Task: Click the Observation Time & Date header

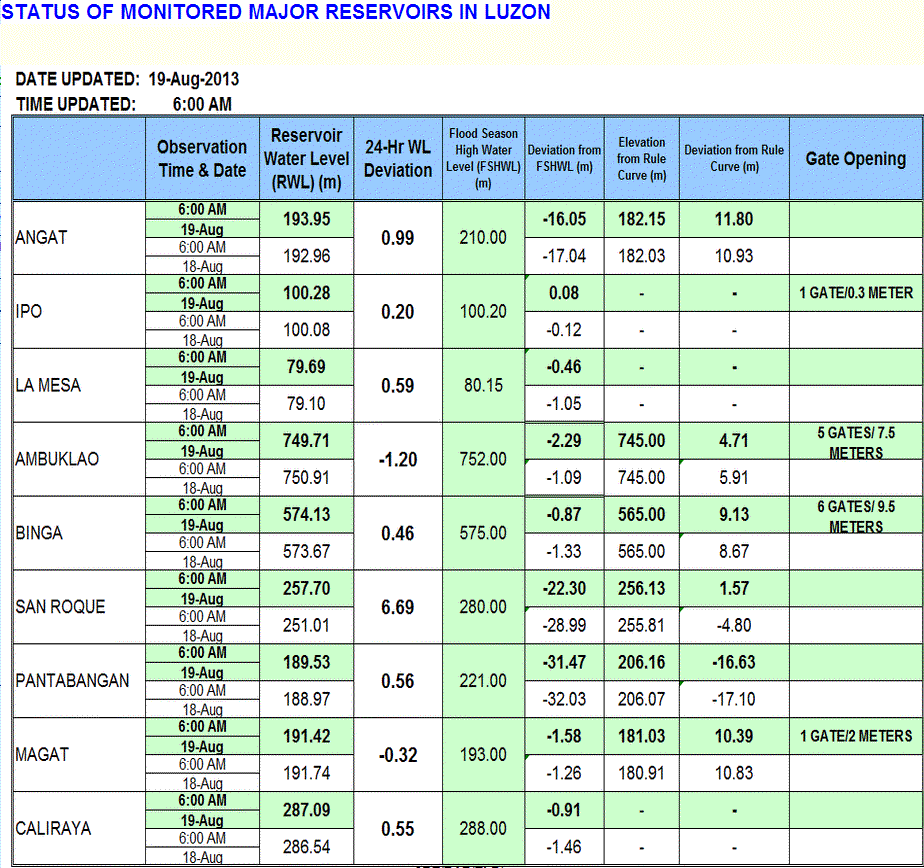Action: [202, 159]
